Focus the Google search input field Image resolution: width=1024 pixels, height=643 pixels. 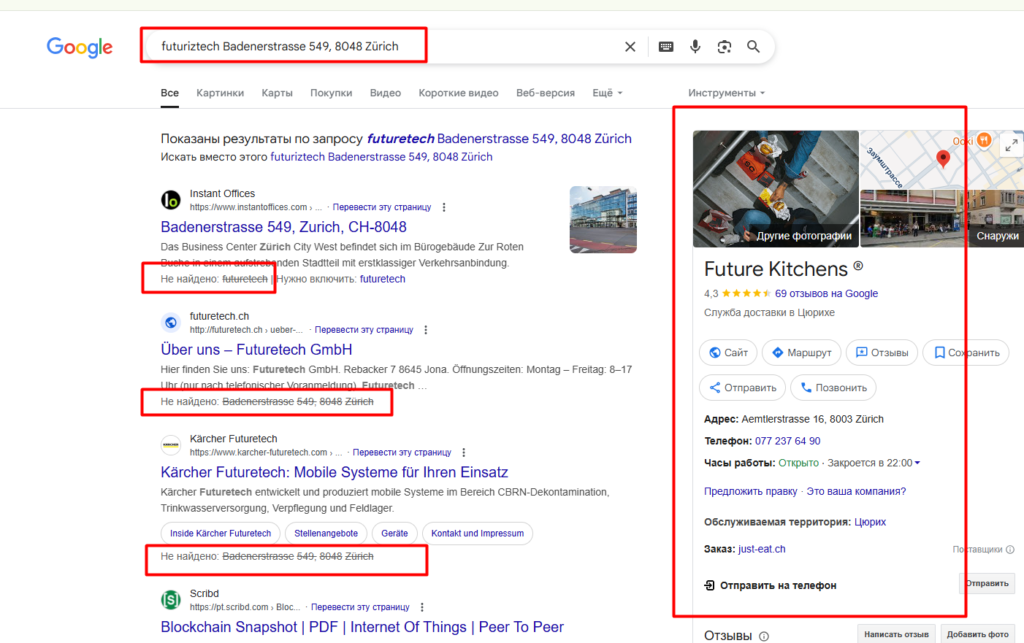385,46
